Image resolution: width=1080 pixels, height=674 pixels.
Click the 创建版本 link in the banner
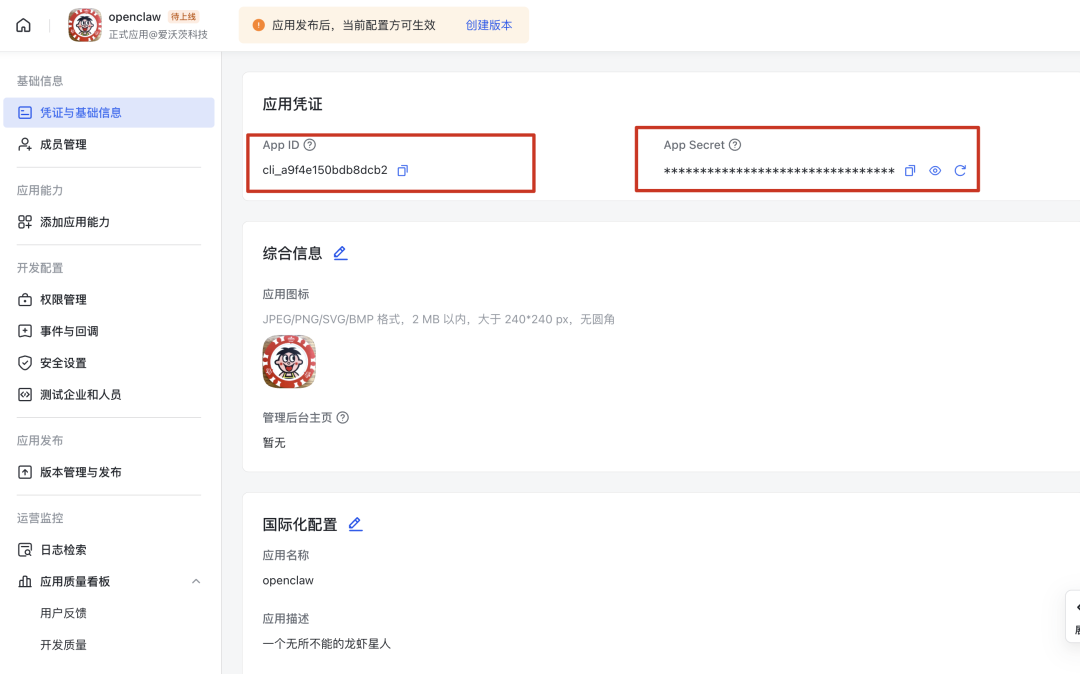pos(488,25)
